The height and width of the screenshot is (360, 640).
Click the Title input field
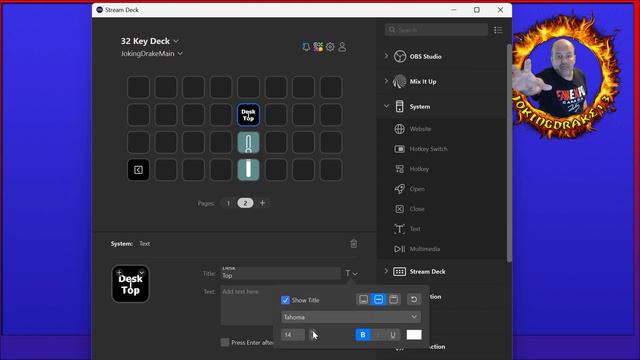pos(281,273)
